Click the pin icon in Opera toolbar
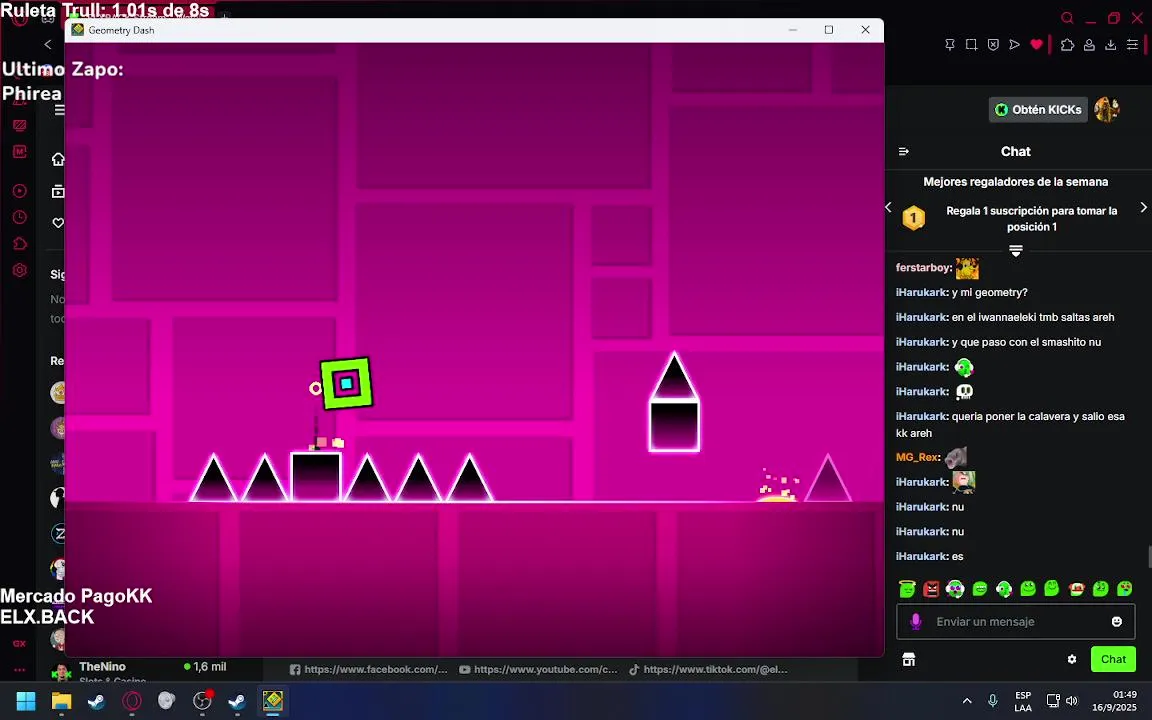Screen dimensions: 1152x720 949,45
